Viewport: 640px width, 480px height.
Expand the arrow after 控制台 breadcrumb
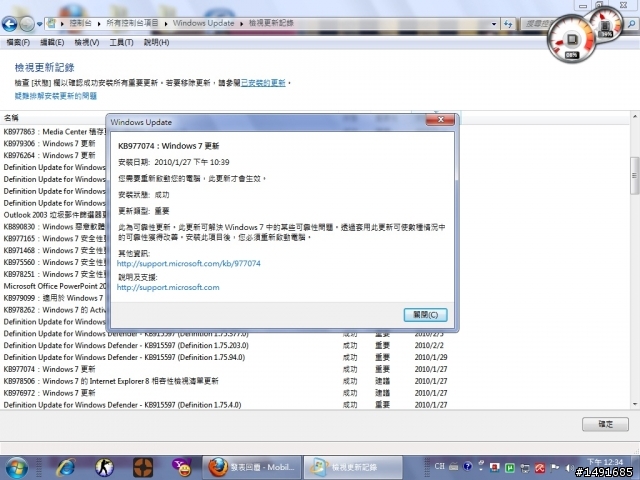click(x=99, y=24)
